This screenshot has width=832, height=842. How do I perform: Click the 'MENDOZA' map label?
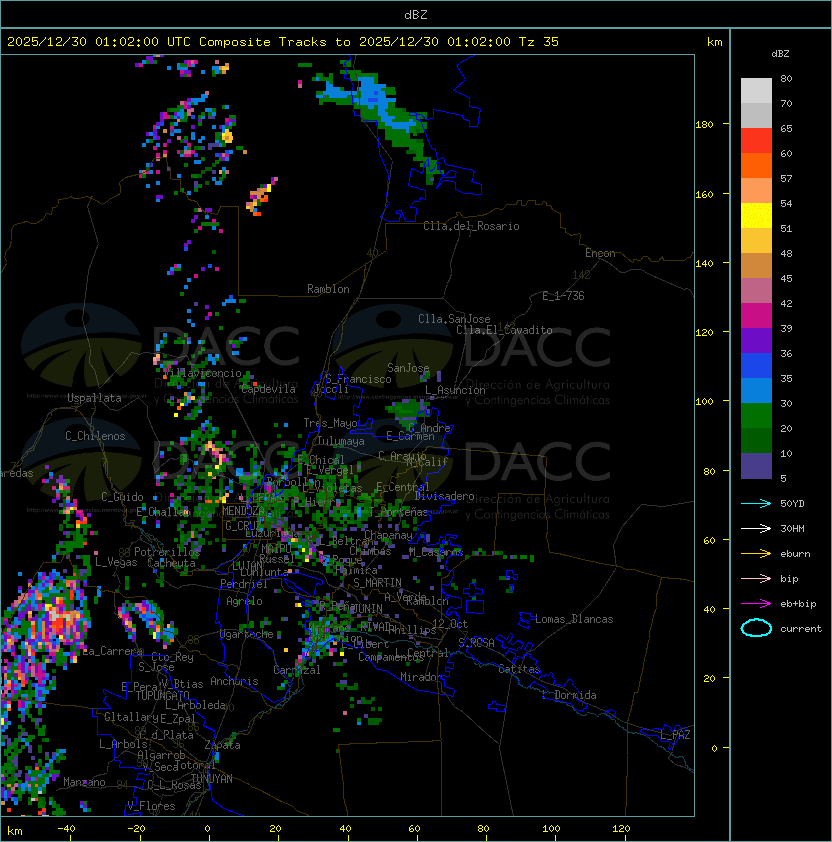click(243, 510)
